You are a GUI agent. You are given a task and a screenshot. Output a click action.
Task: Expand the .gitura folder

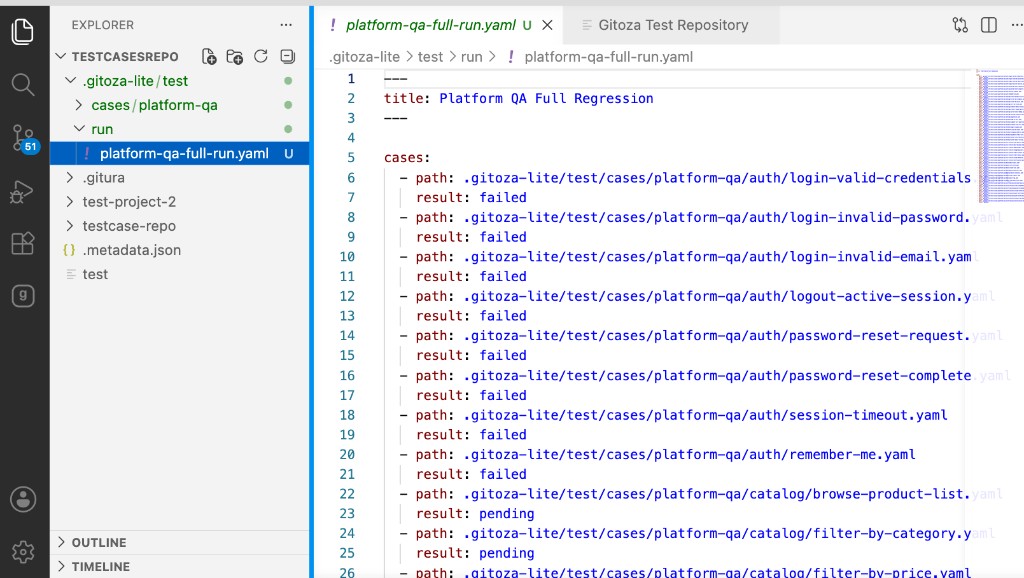[70, 177]
